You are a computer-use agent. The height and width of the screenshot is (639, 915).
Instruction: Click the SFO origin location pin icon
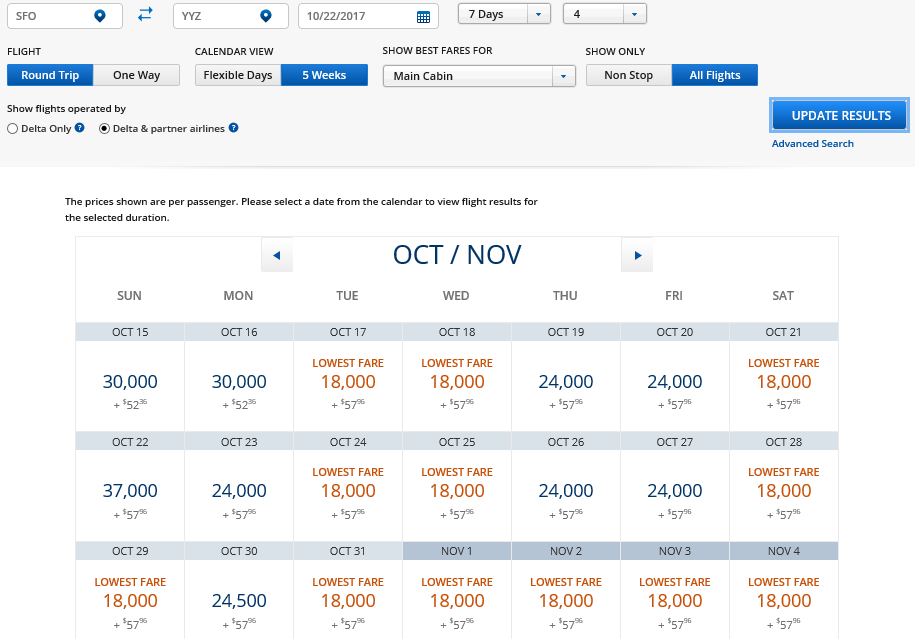tap(99, 16)
